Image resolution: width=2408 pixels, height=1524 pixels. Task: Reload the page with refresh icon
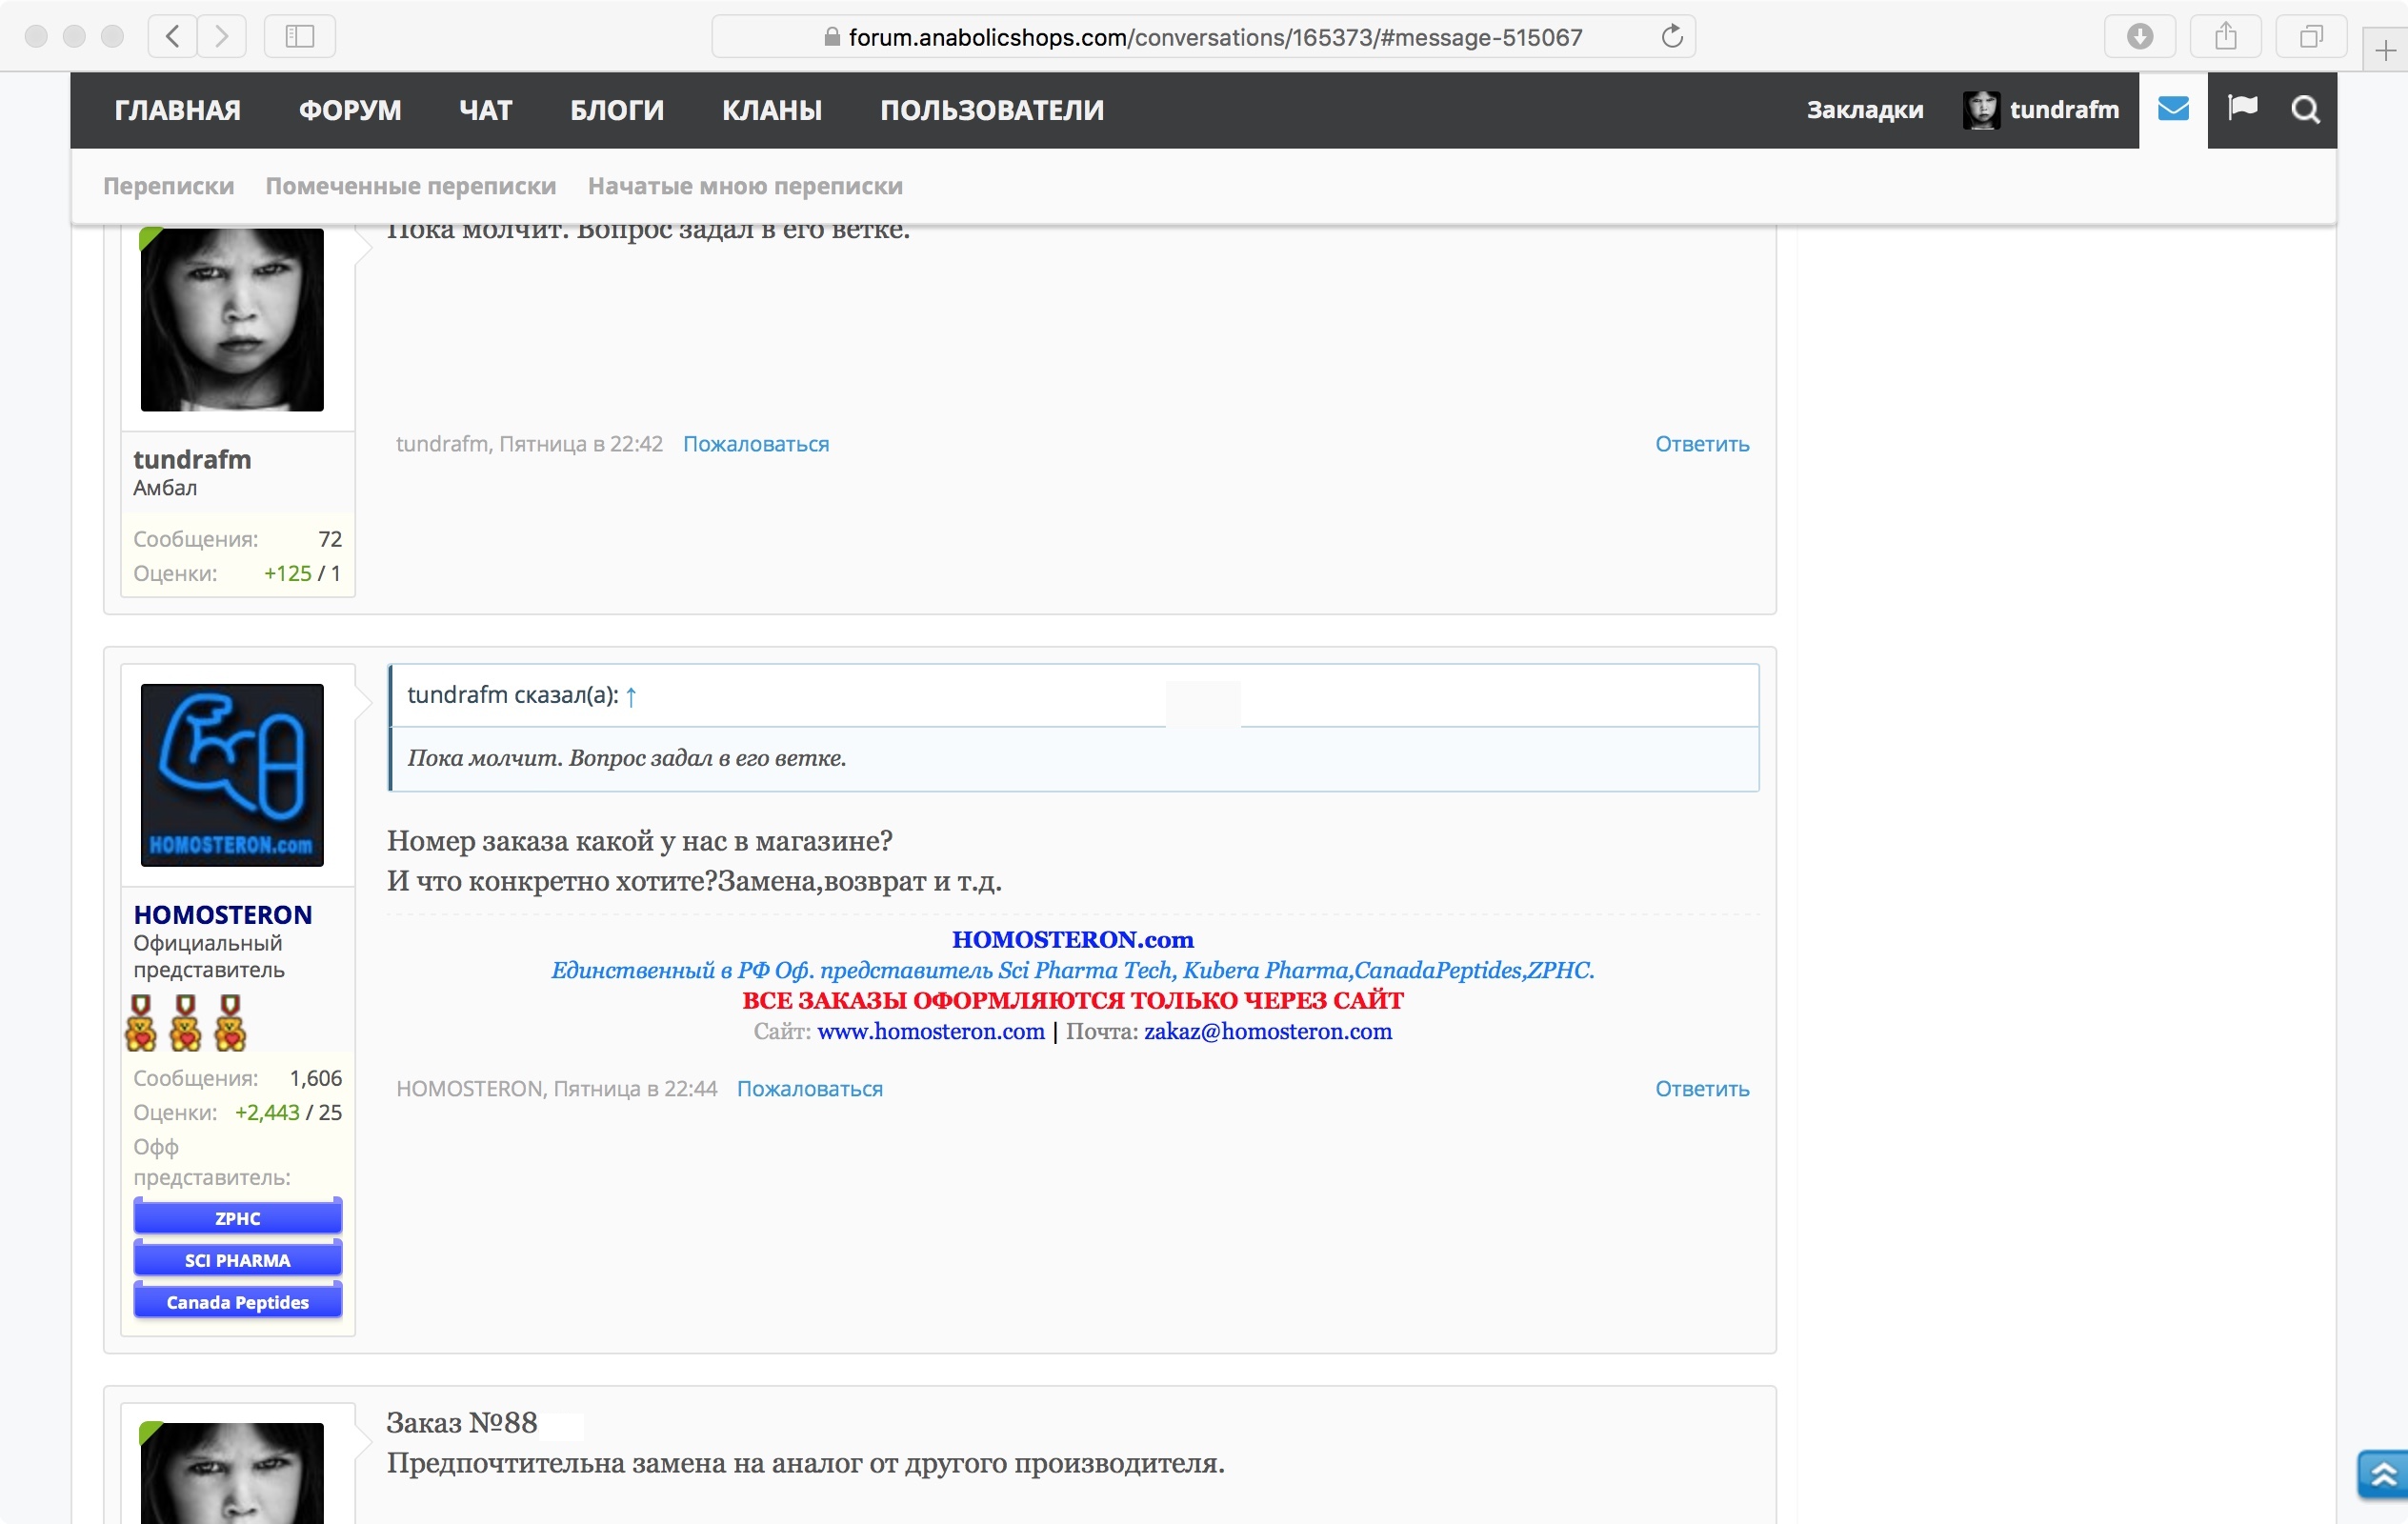(x=1671, y=37)
